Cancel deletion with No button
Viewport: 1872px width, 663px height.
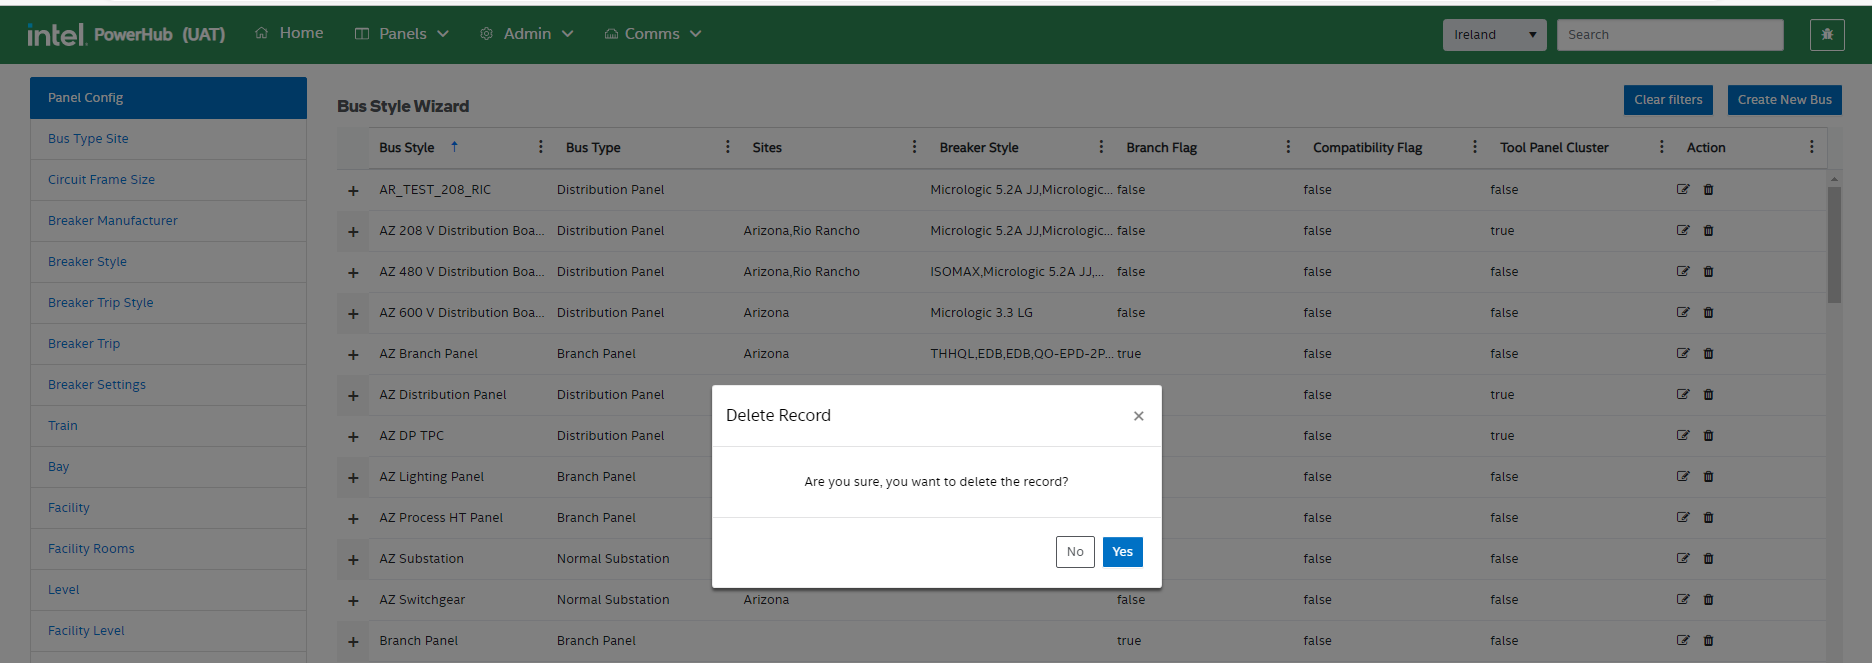pos(1075,552)
